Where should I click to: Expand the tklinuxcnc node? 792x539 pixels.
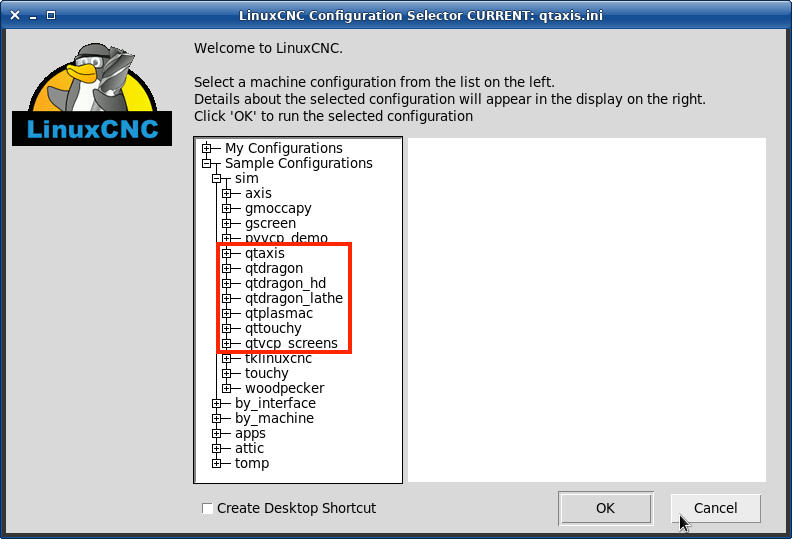coord(227,359)
